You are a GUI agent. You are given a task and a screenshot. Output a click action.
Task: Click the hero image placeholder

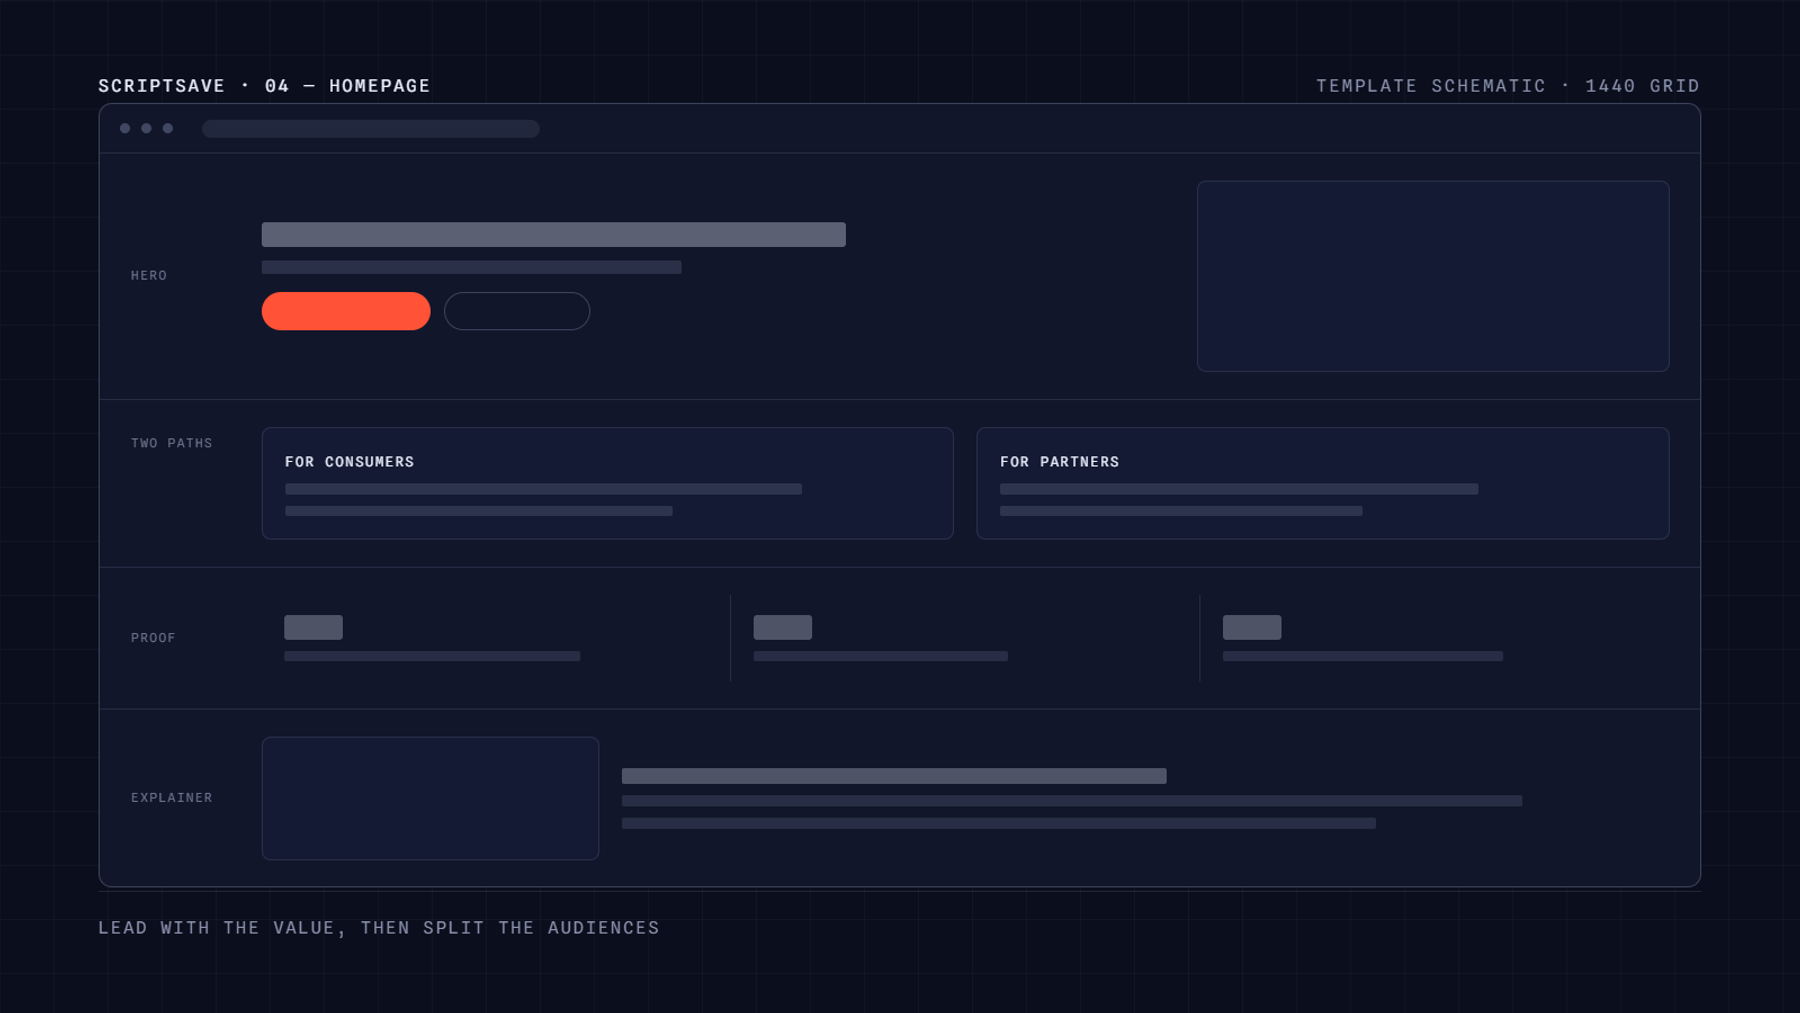1433,276
